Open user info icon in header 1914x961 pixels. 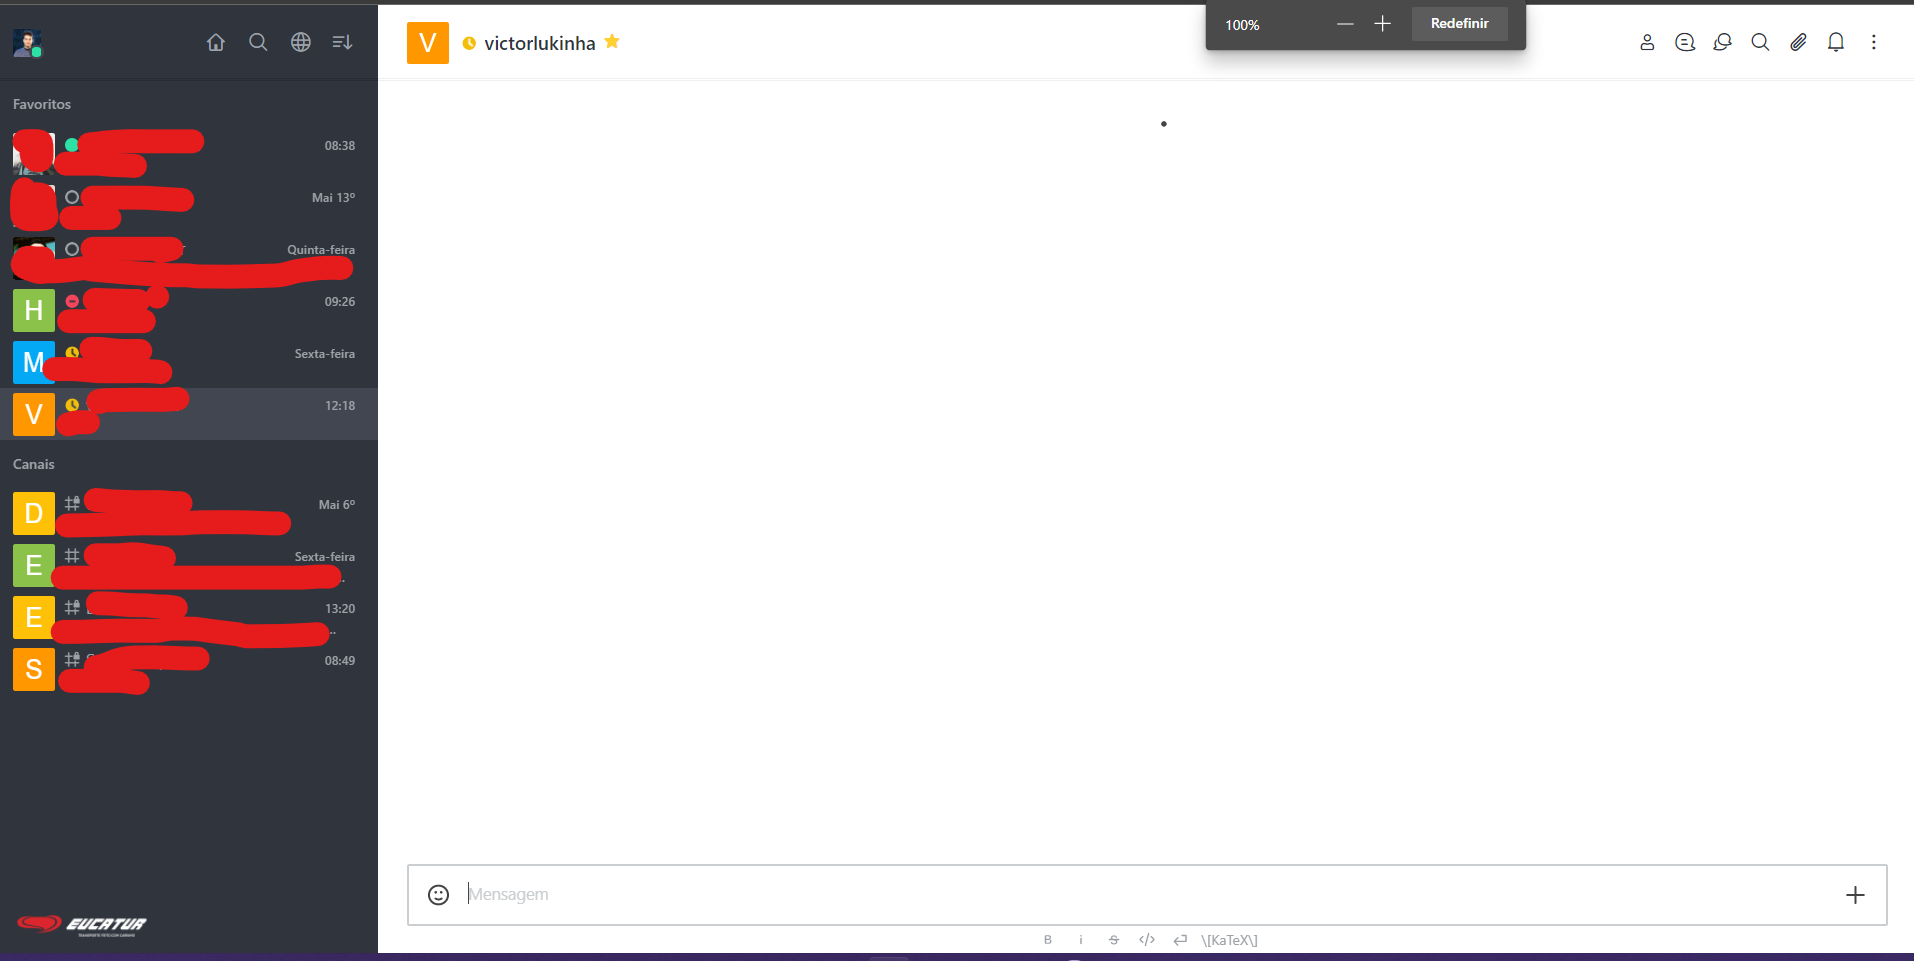(x=1647, y=42)
